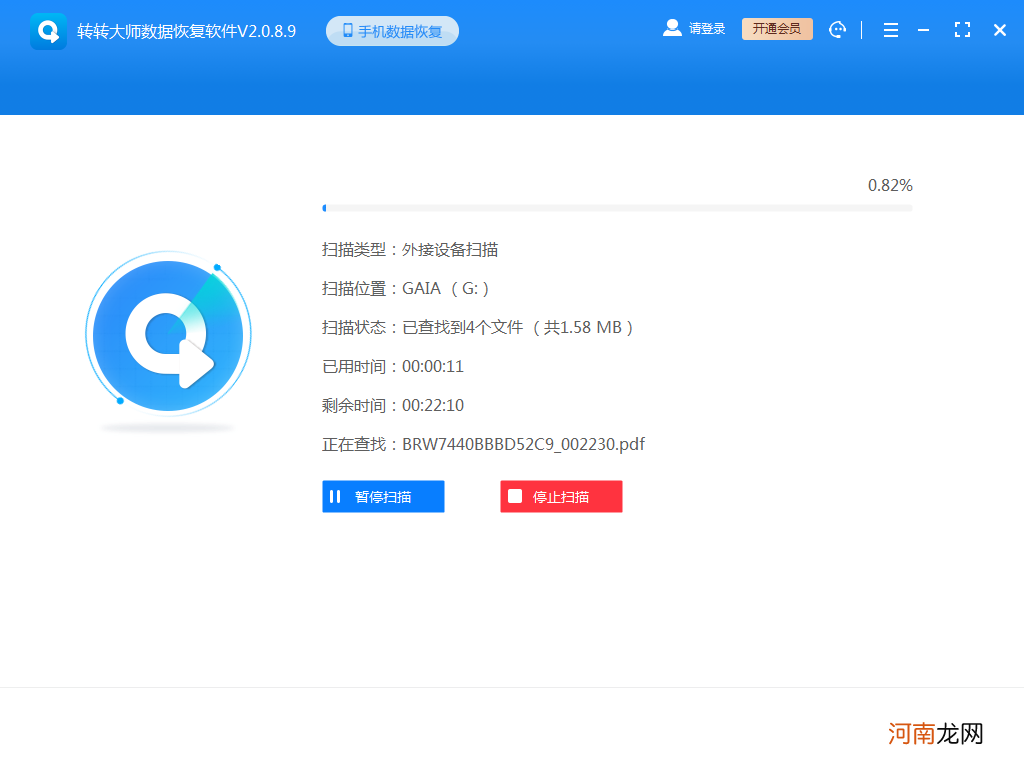The width and height of the screenshot is (1024, 768).
Task: Open the hamburger menu icon
Action: pyautogui.click(x=890, y=30)
